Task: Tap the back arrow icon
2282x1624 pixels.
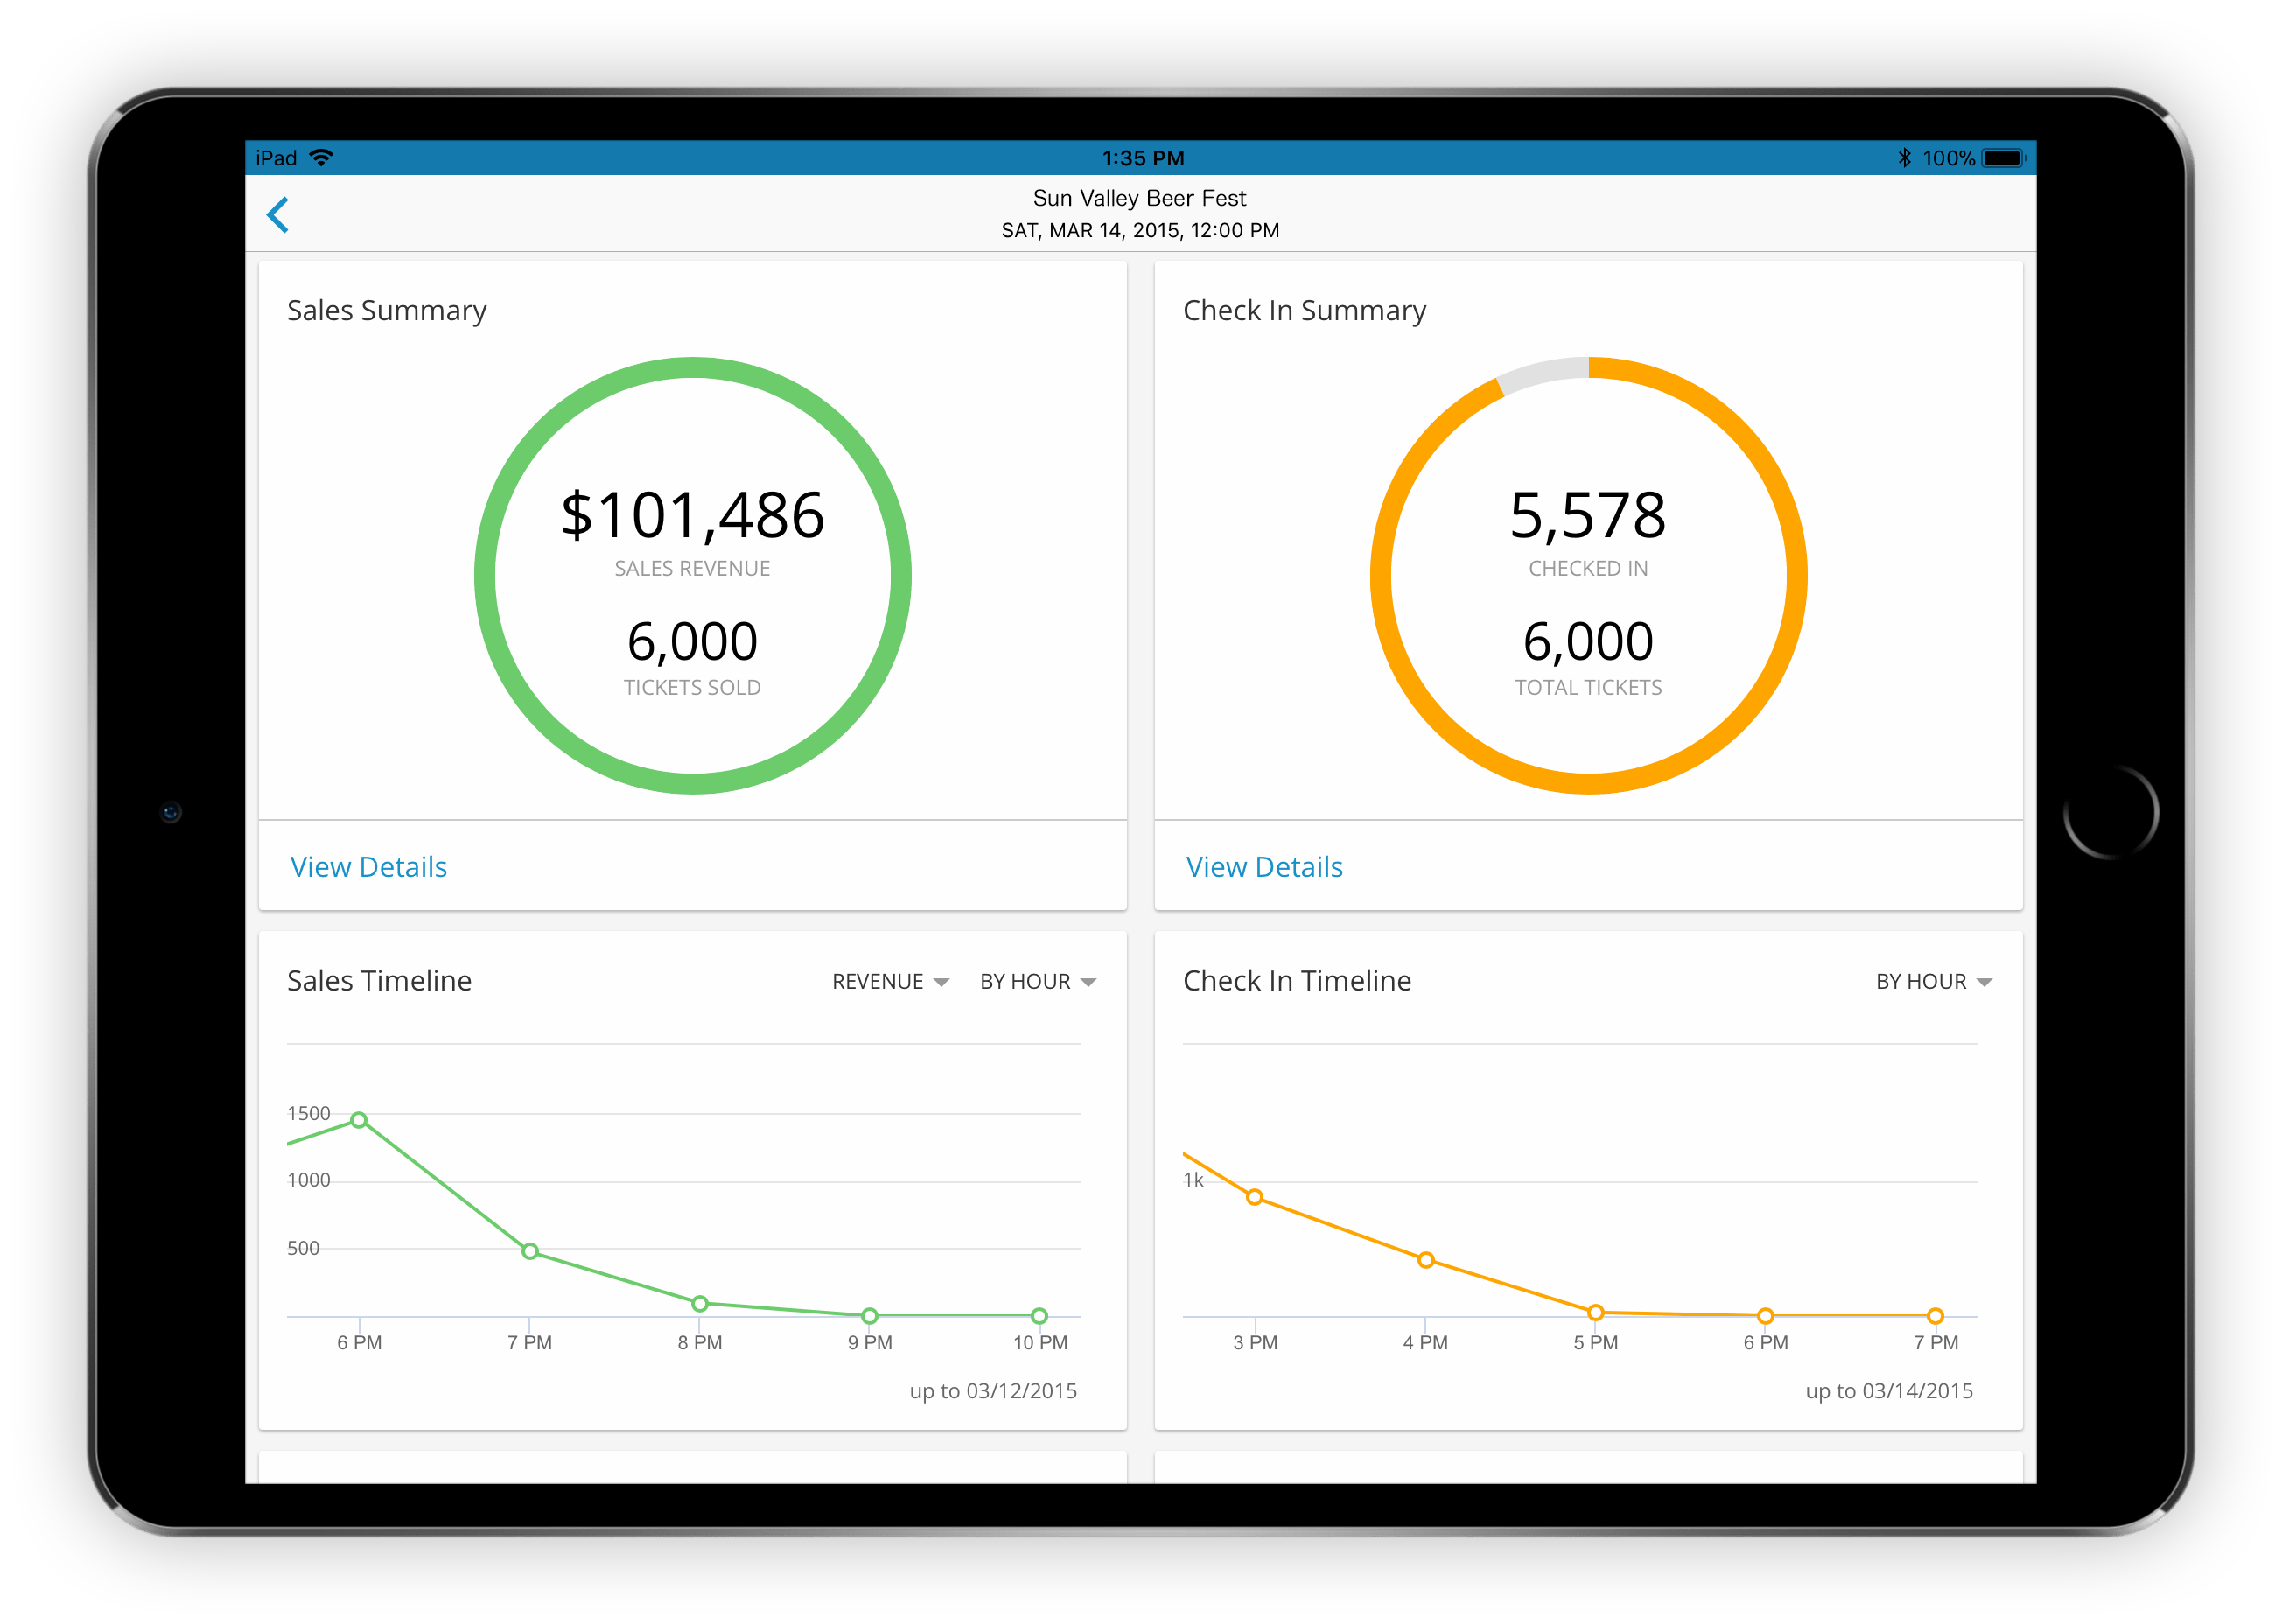Action: tap(278, 215)
